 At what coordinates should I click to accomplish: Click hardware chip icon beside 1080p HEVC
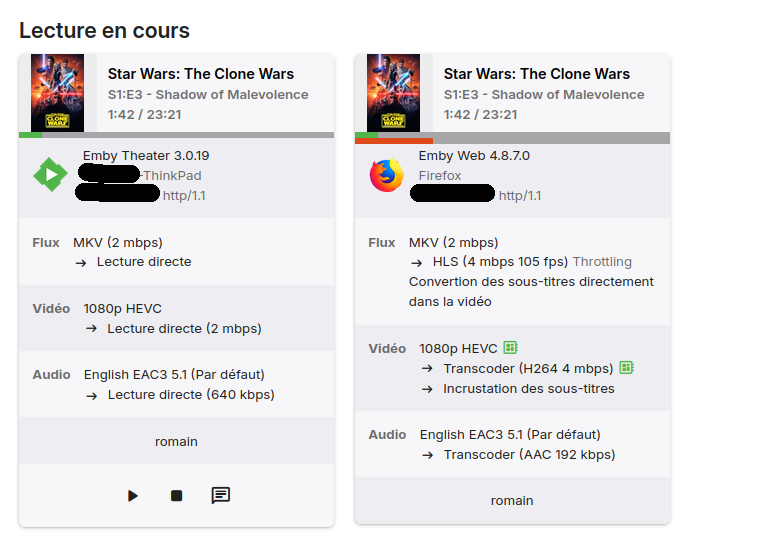(510, 348)
